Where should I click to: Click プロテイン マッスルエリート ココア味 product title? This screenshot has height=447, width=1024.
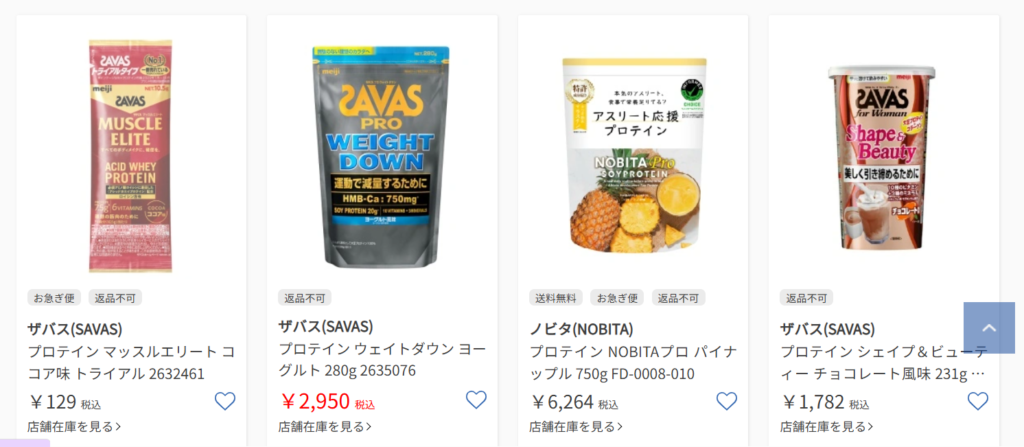pyautogui.click(x=131, y=363)
